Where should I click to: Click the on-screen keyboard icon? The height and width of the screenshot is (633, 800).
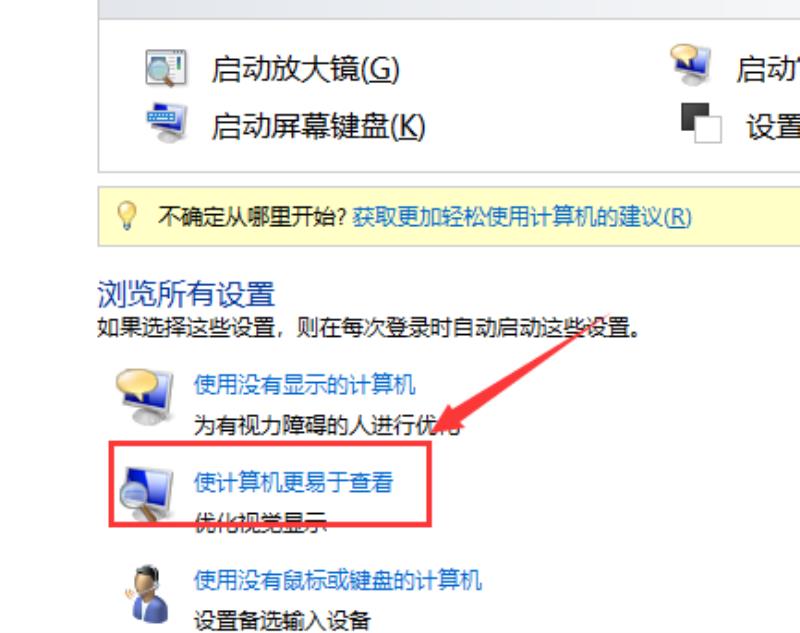(166, 122)
